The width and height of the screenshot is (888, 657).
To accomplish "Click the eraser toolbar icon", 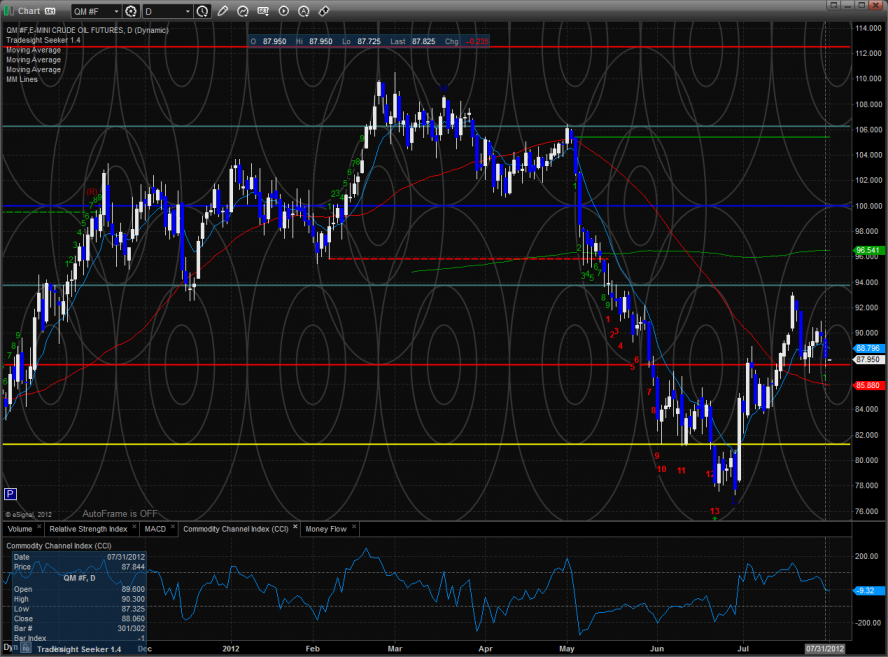I will coord(324,11).
